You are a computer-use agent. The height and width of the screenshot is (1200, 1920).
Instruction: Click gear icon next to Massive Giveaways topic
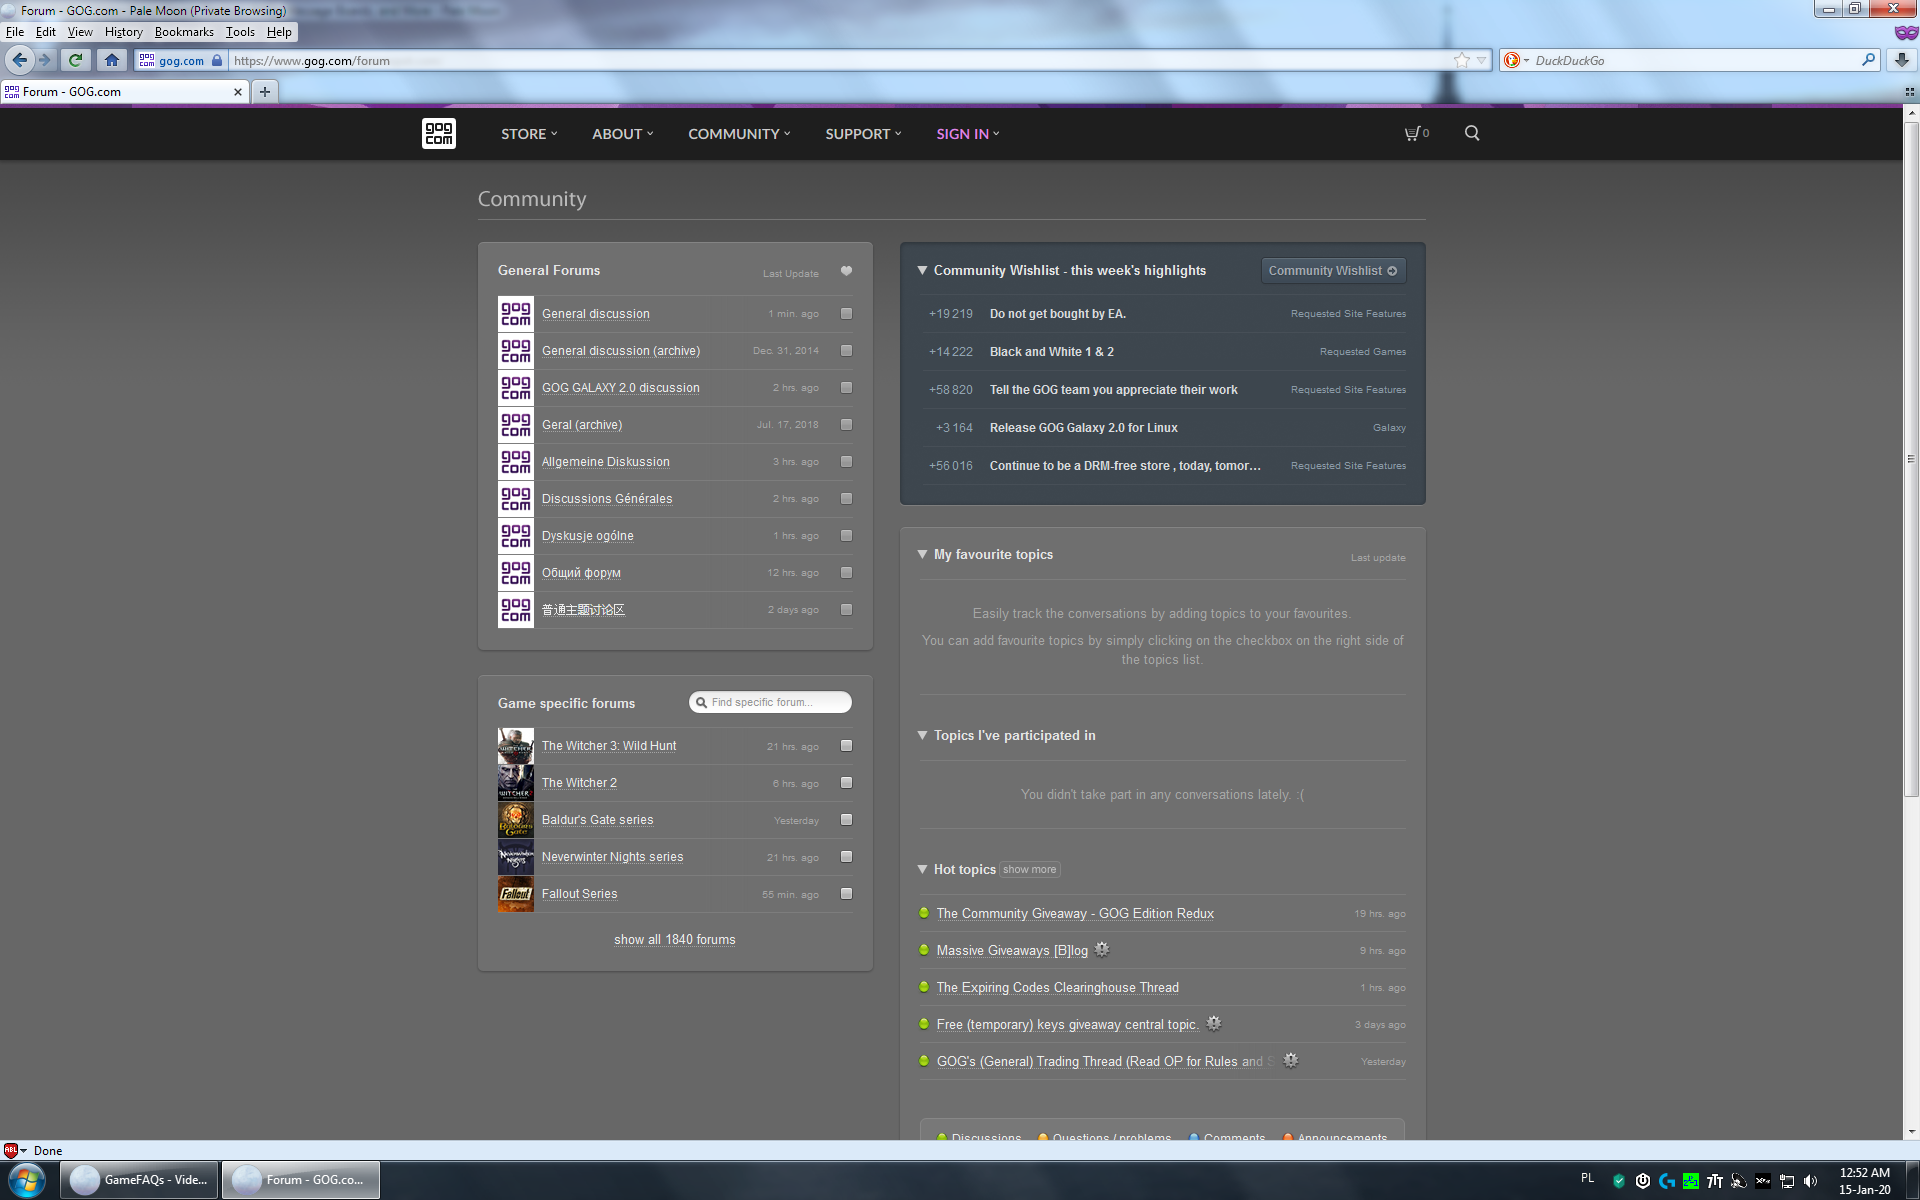[x=1102, y=949]
